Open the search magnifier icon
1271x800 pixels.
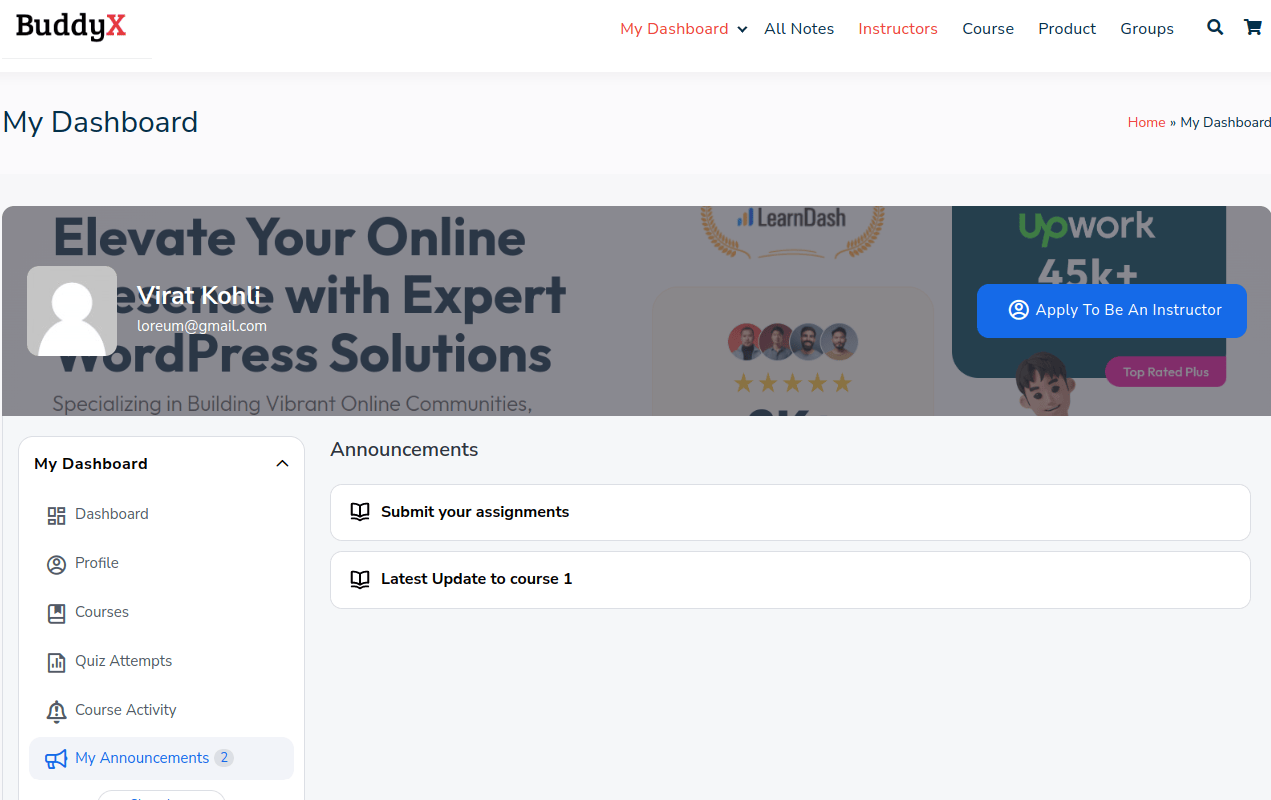[x=1215, y=28]
